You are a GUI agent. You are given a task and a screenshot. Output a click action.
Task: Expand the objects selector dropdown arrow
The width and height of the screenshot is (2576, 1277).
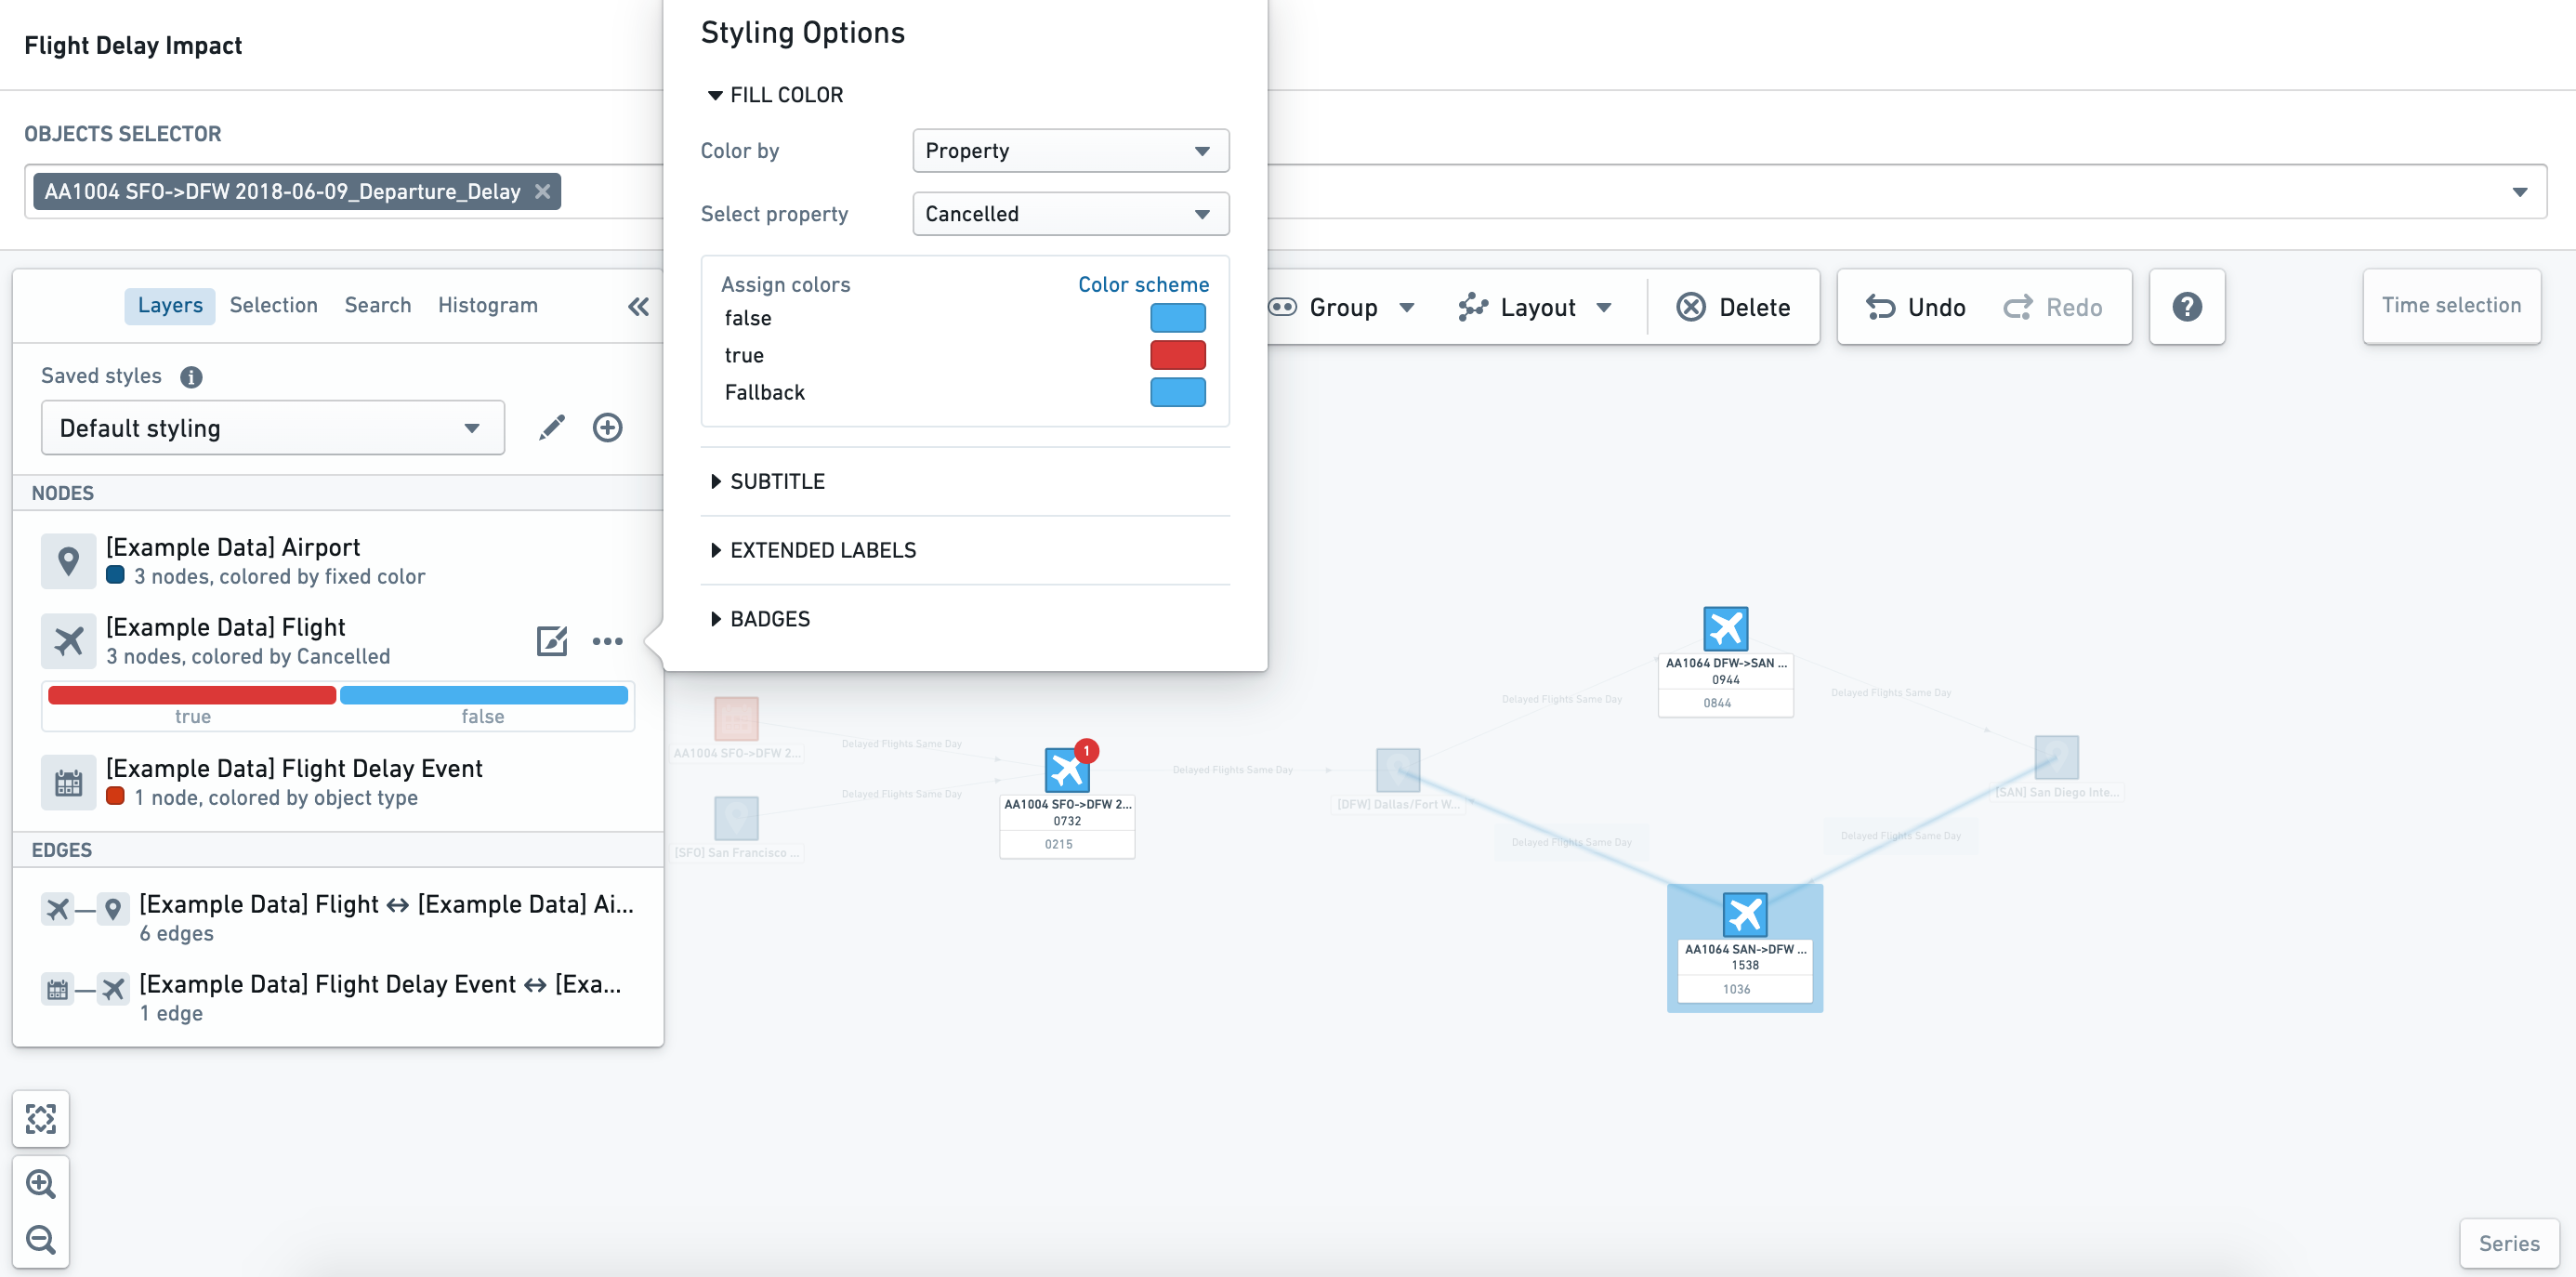pos(2520,191)
